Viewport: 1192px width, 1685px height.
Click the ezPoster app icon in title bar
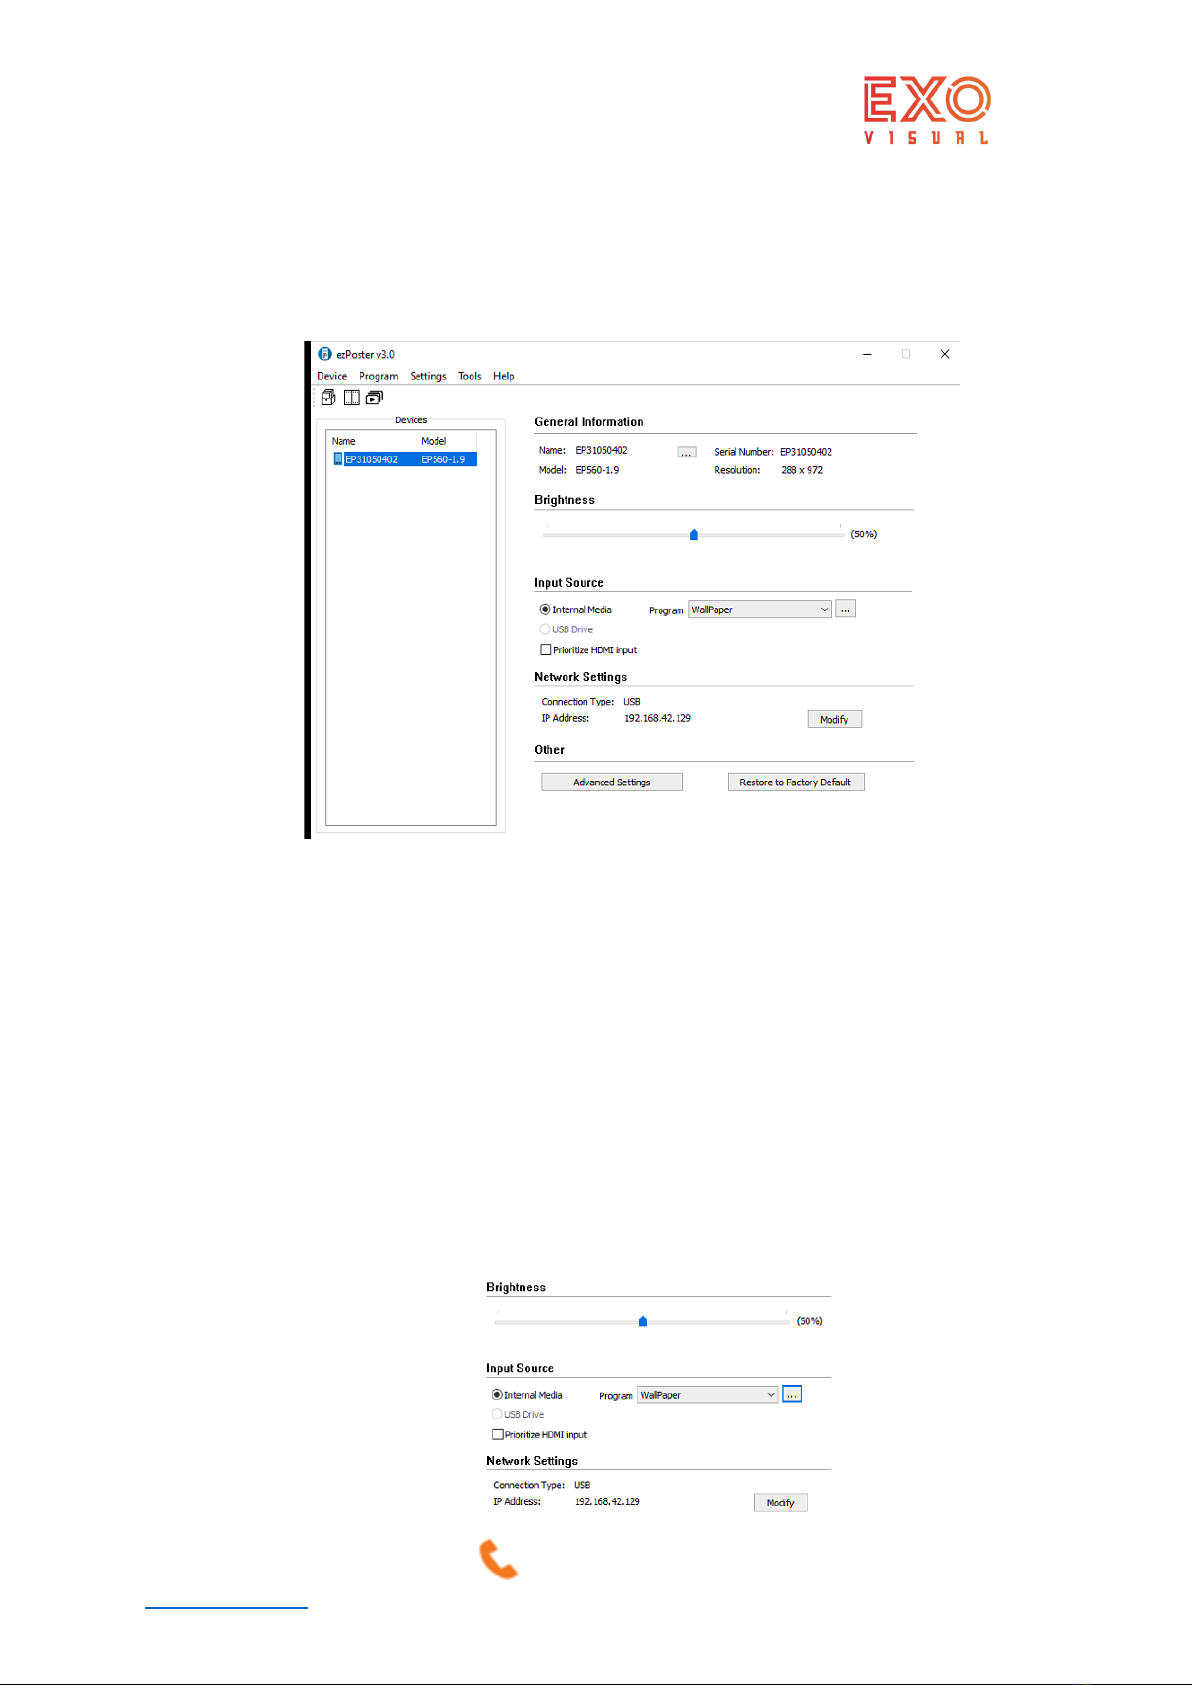coord(324,354)
